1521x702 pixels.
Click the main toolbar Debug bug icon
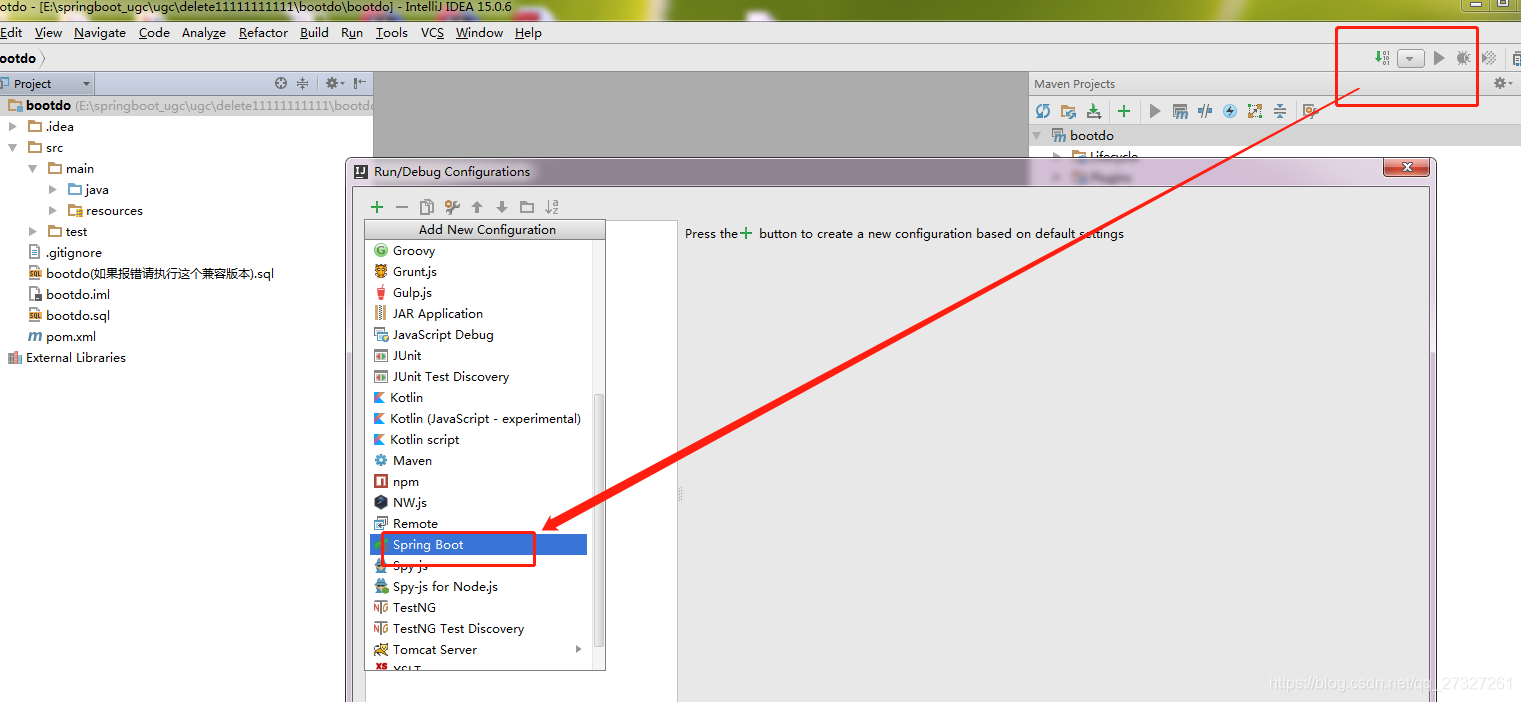(1464, 58)
